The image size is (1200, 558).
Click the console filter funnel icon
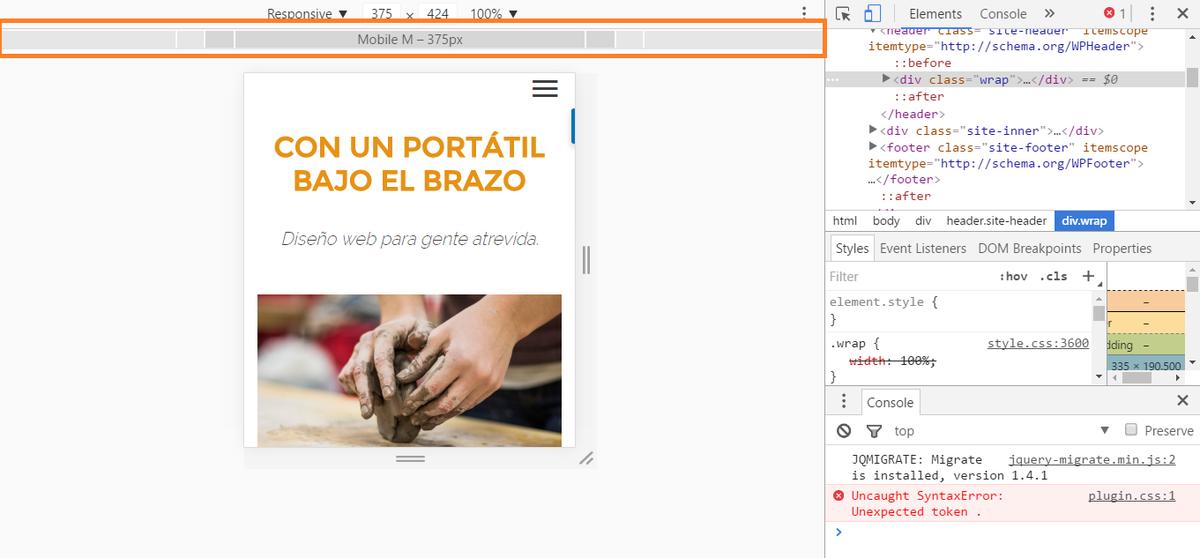pyautogui.click(x=874, y=431)
